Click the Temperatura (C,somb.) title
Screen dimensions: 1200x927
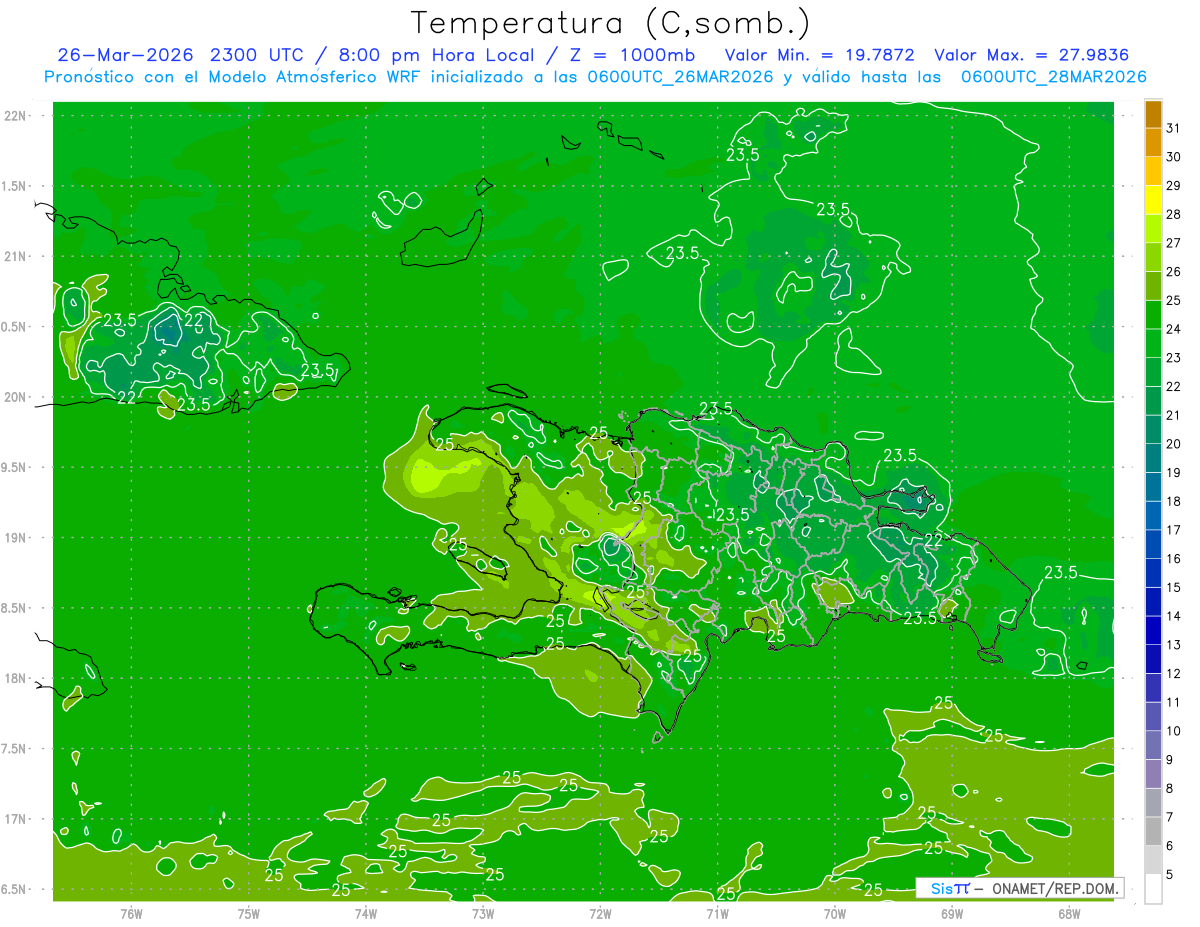[611, 23]
